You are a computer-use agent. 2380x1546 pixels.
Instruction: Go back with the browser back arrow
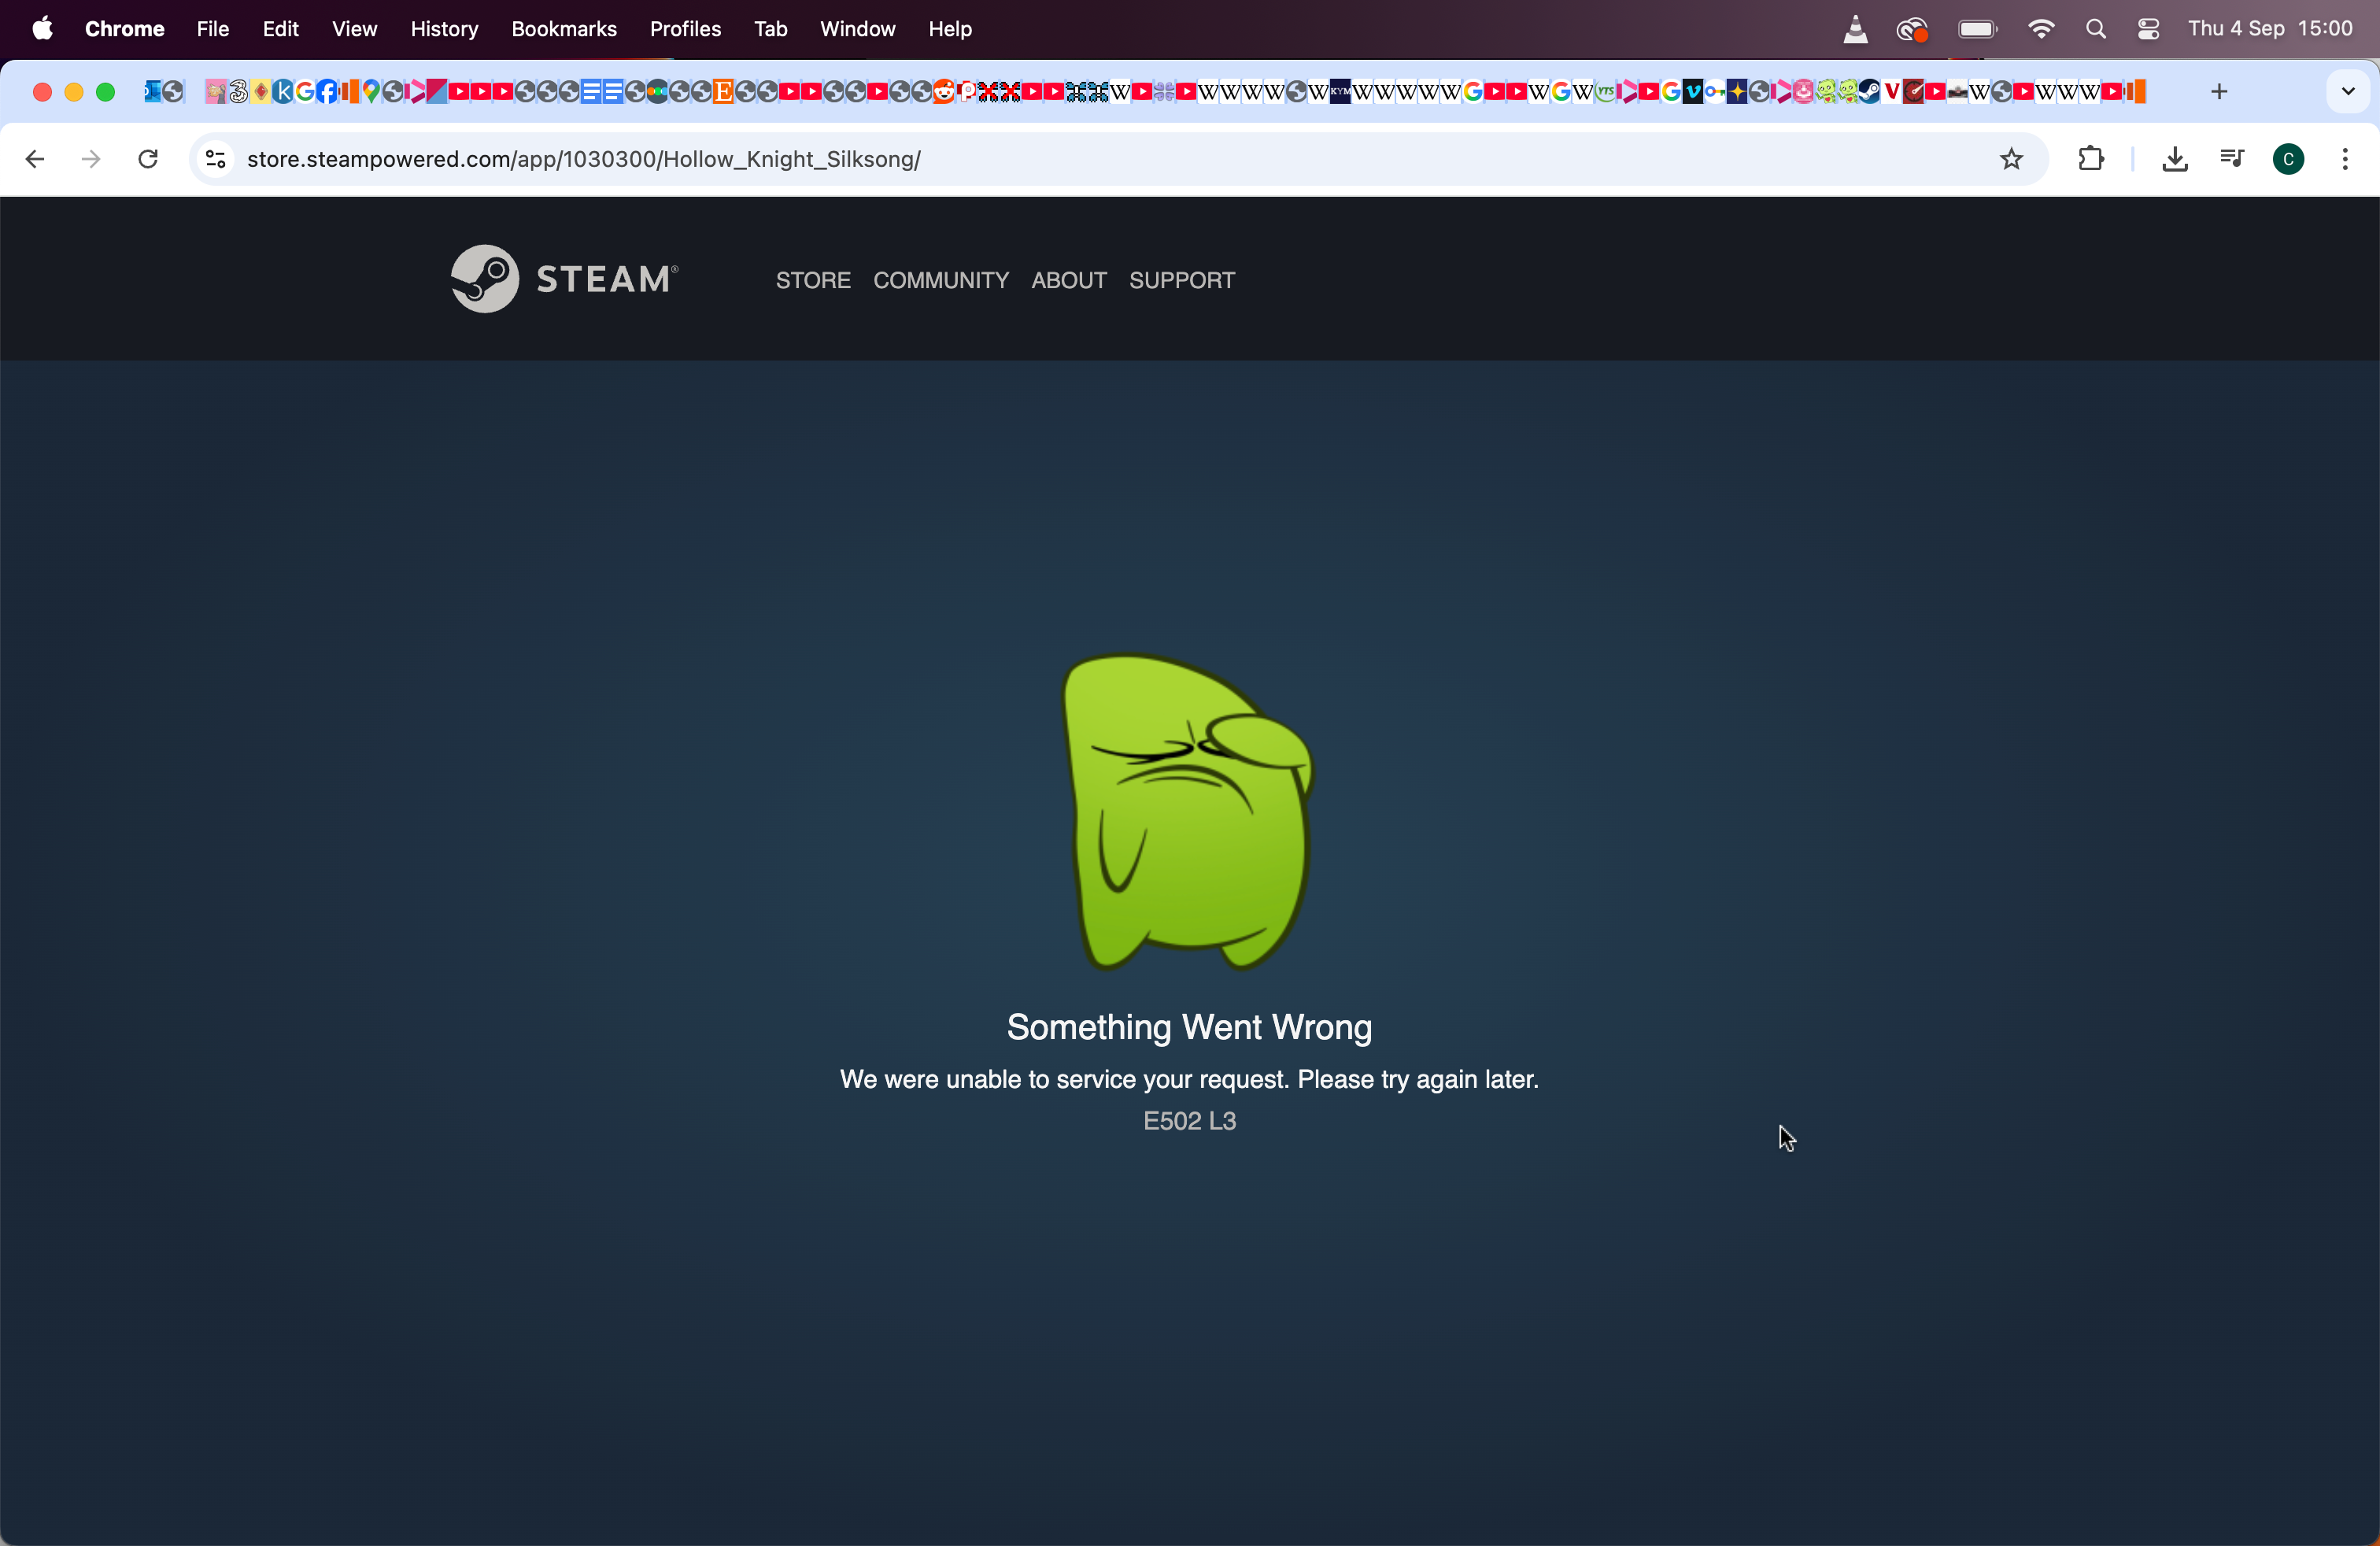pos(35,159)
